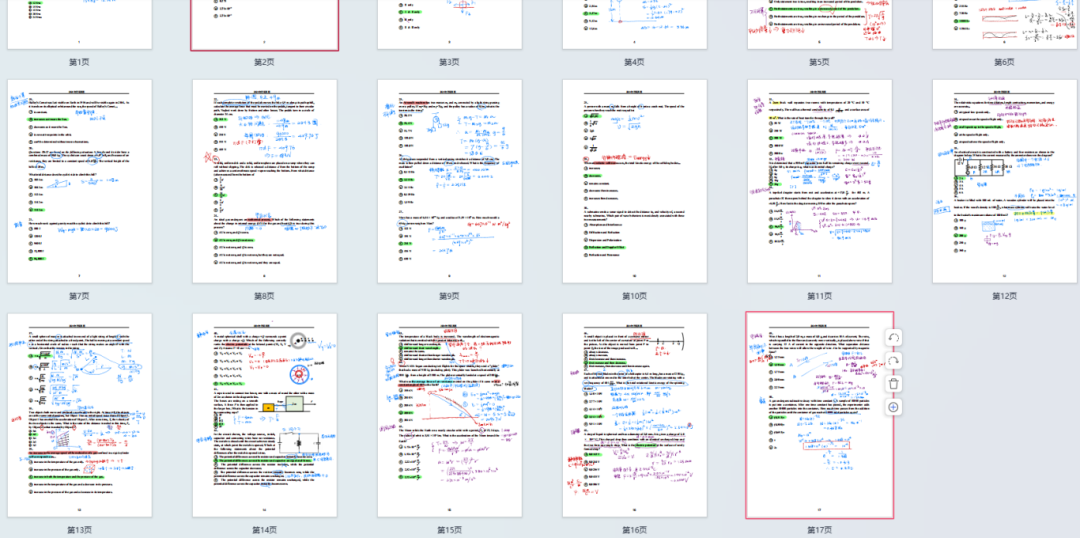Select the page 1 thumbnail

tap(79, 24)
